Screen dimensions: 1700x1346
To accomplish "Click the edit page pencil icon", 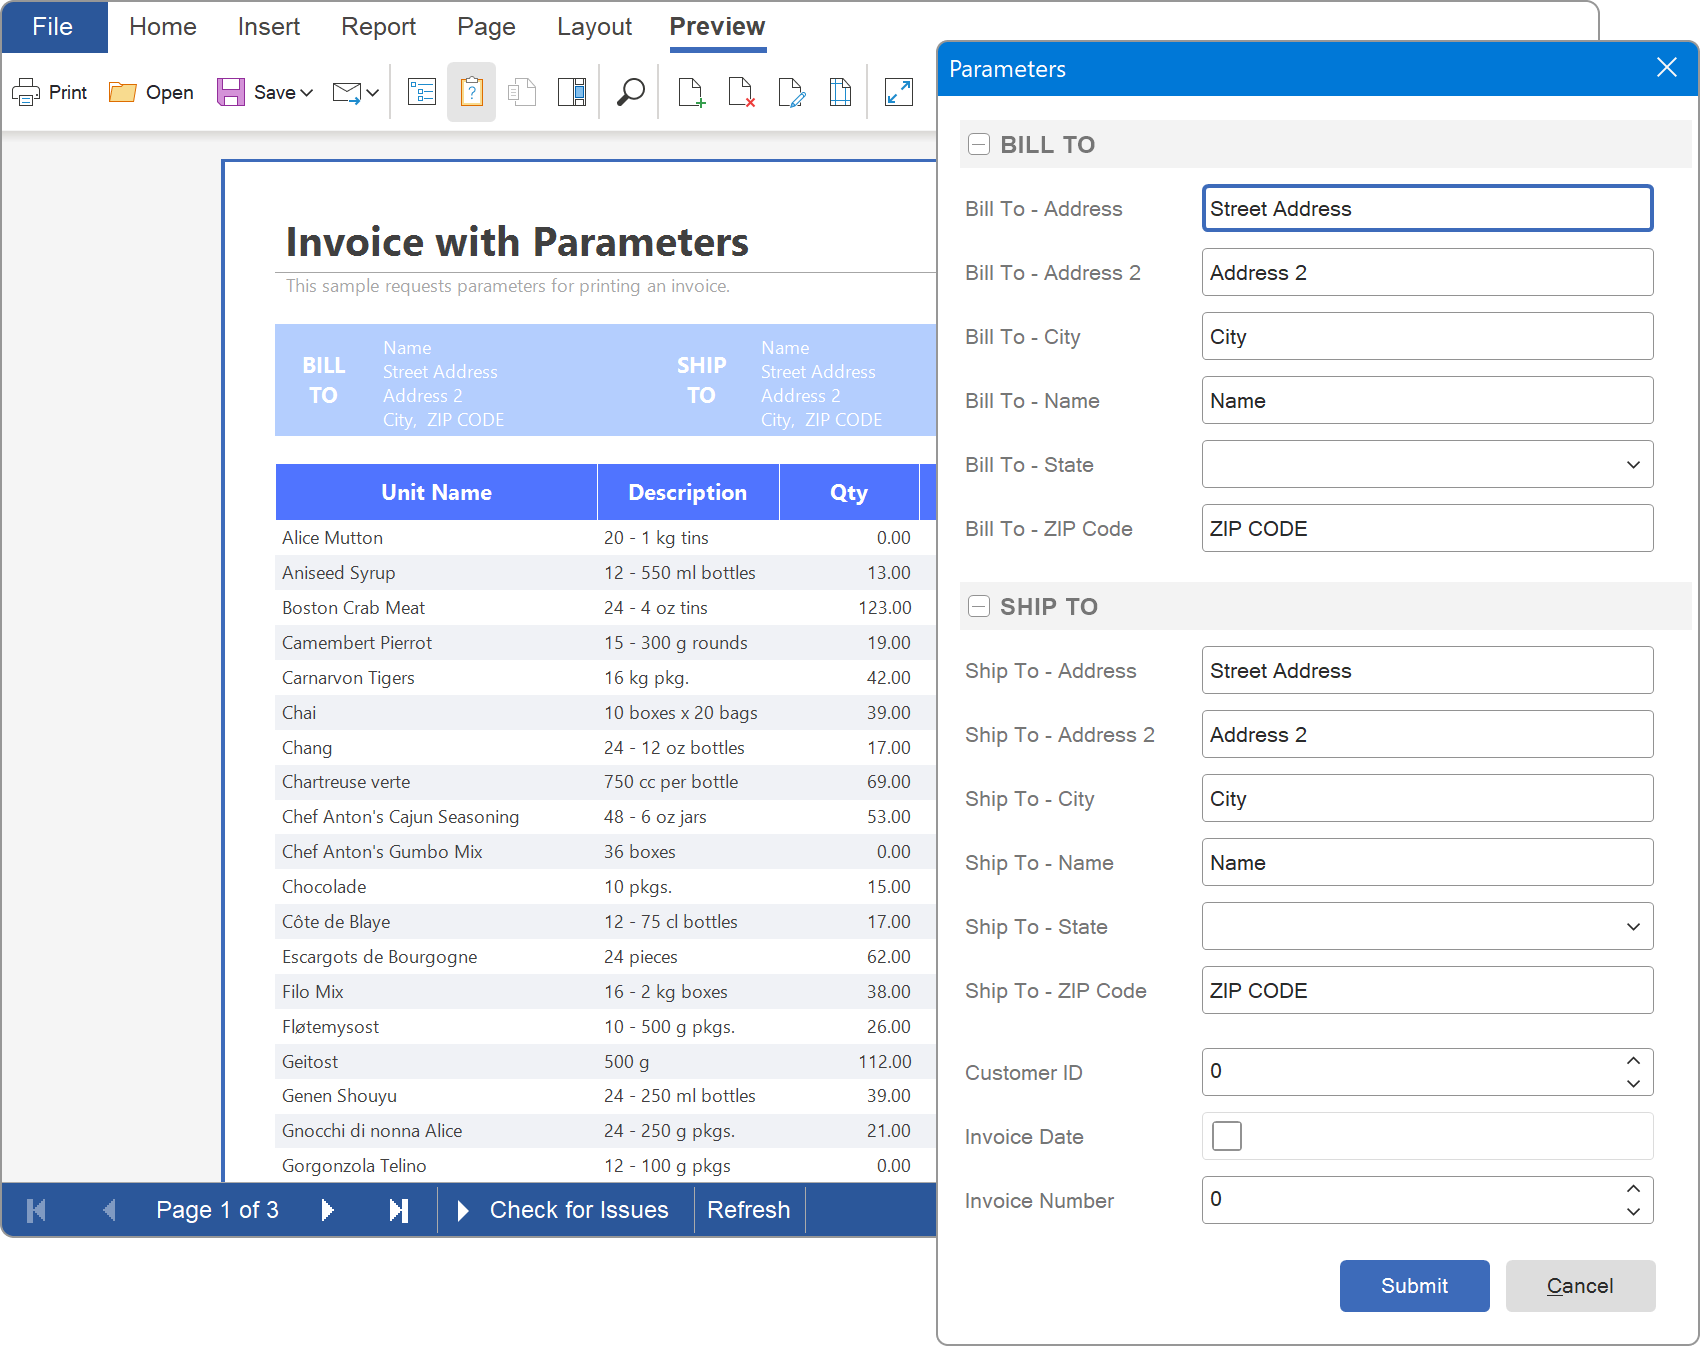I will pyautogui.click(x=791, y=93).
